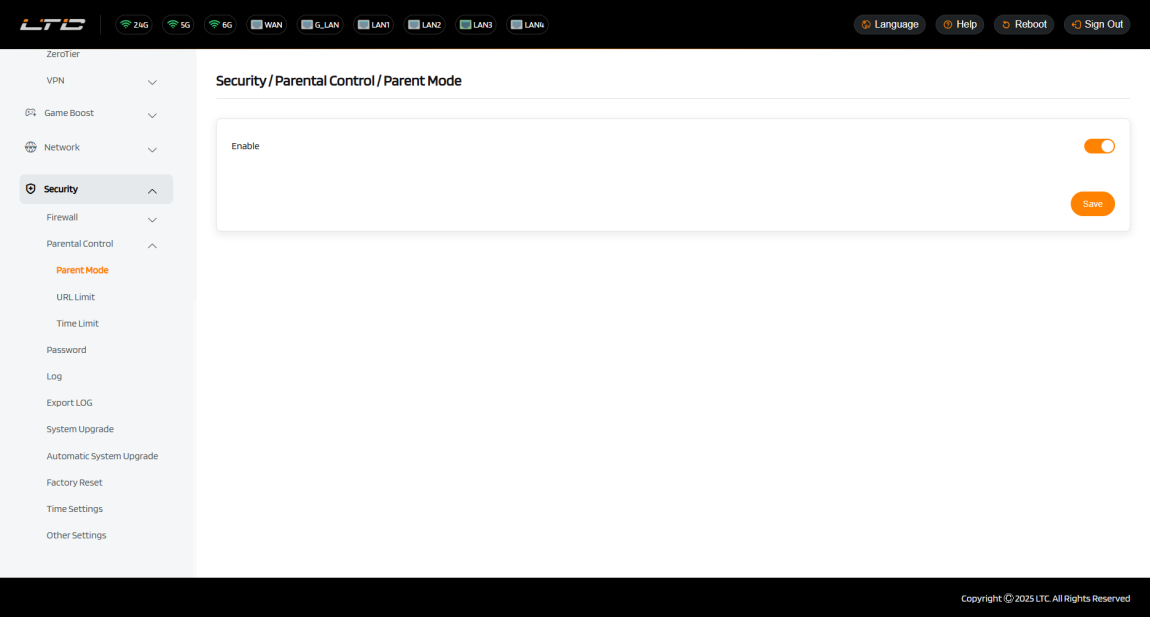Disable the Parent Mode Enable toggle
This screenshot has height=617, width=1150.
1099,146
